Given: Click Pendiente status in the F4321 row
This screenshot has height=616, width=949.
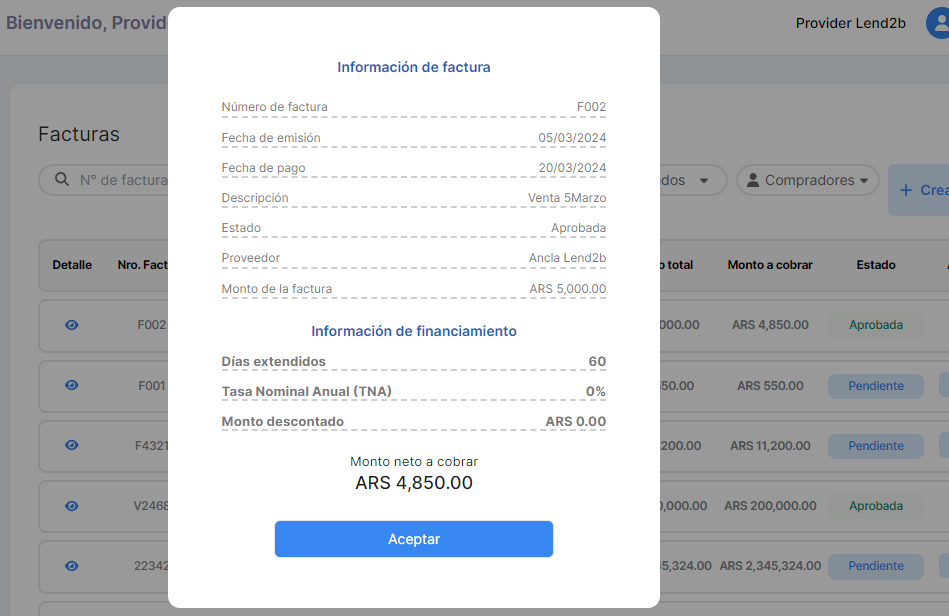Looking at the screenshot, I should [x=875, y=446].
